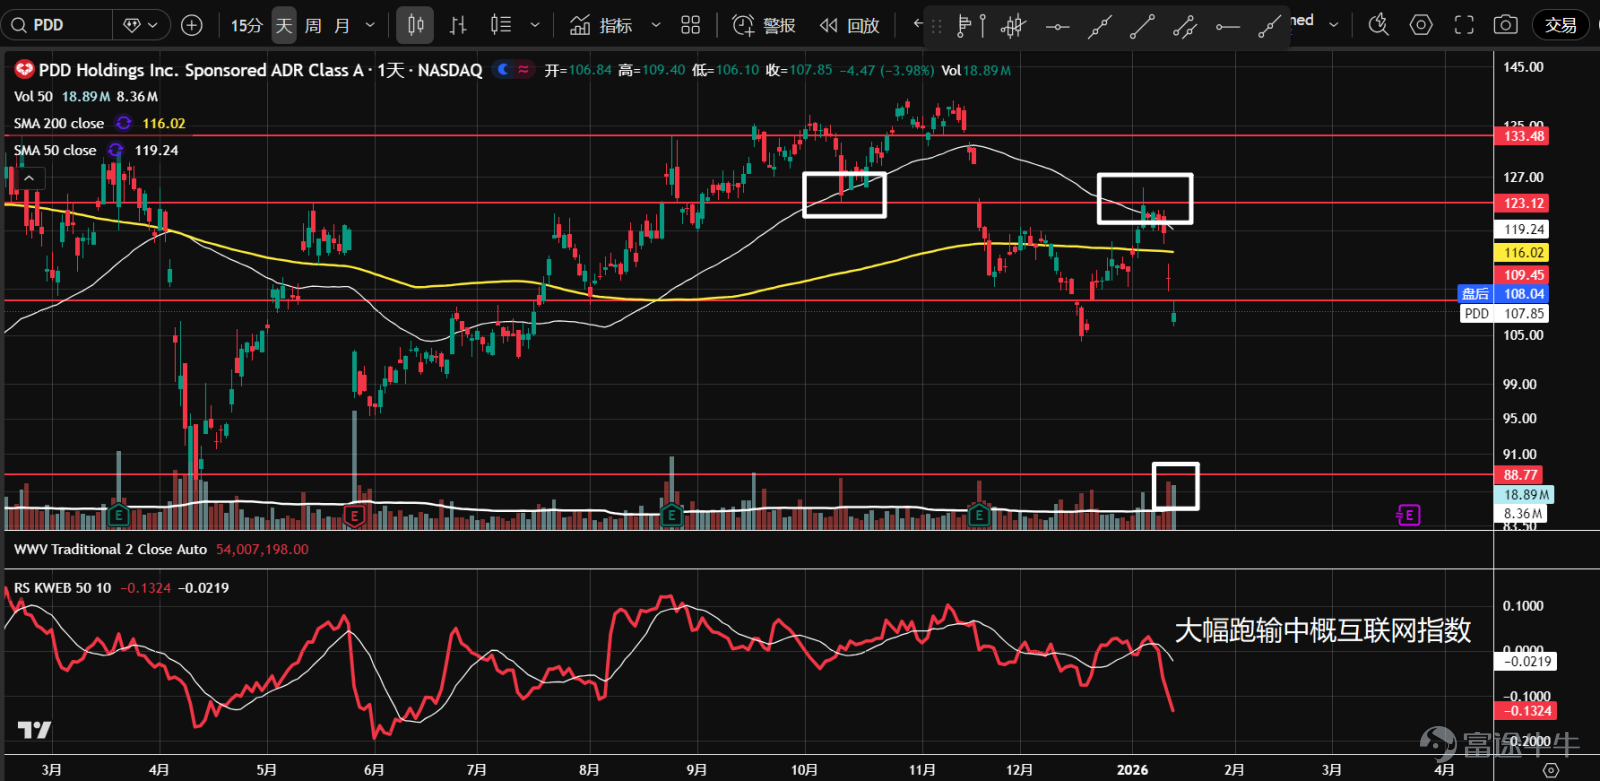
Task: Switch to the 15分 timeframe
Action: [246, 25]
